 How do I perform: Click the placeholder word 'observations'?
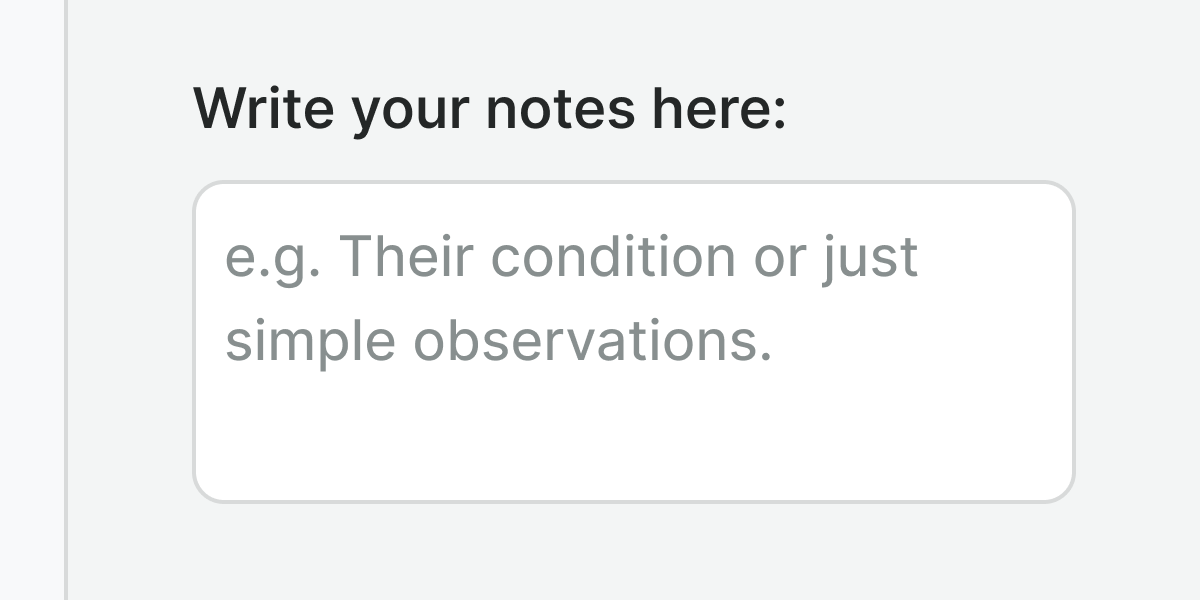pos(586,341)
